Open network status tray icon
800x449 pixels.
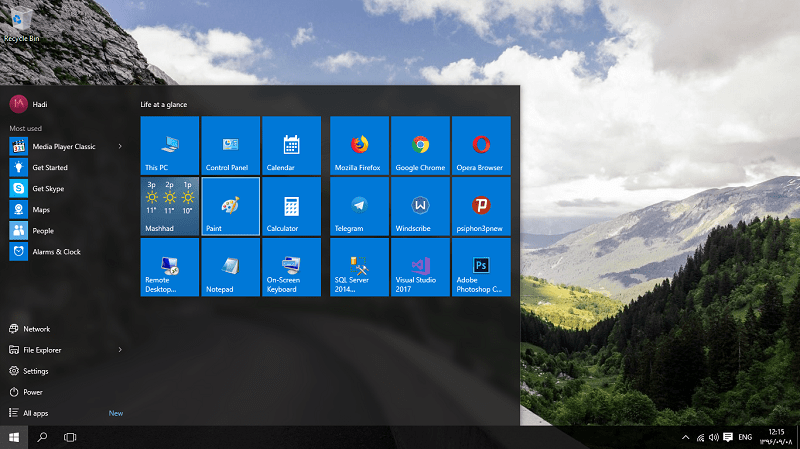point(701,437)
